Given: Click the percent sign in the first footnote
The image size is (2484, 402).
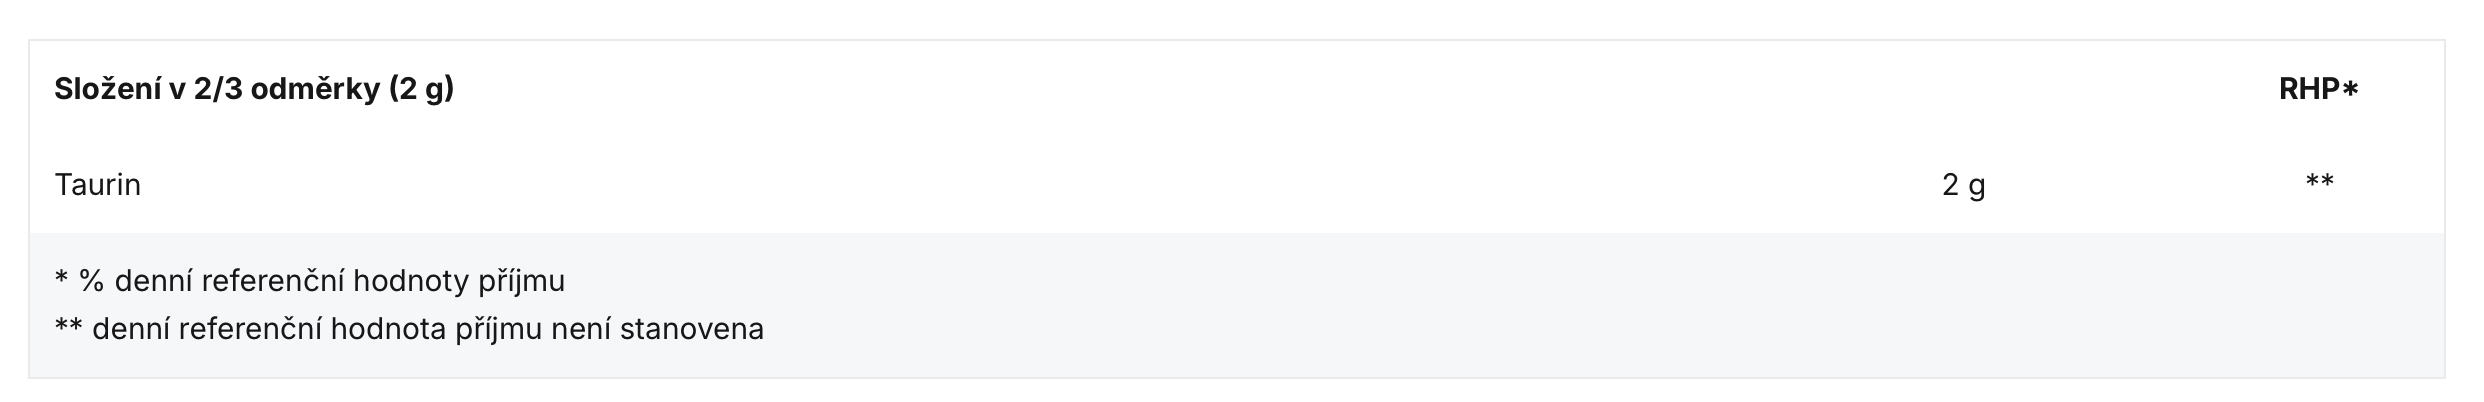Looking at the screenshot, I should [x=91, y=281].
